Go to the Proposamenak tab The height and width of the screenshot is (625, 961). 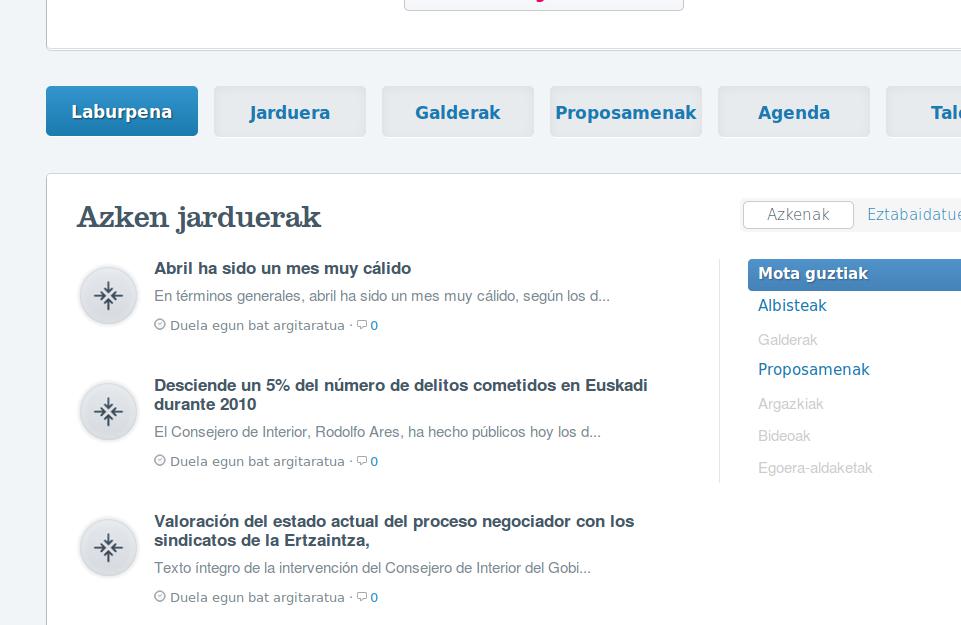[x=626, y=112]
